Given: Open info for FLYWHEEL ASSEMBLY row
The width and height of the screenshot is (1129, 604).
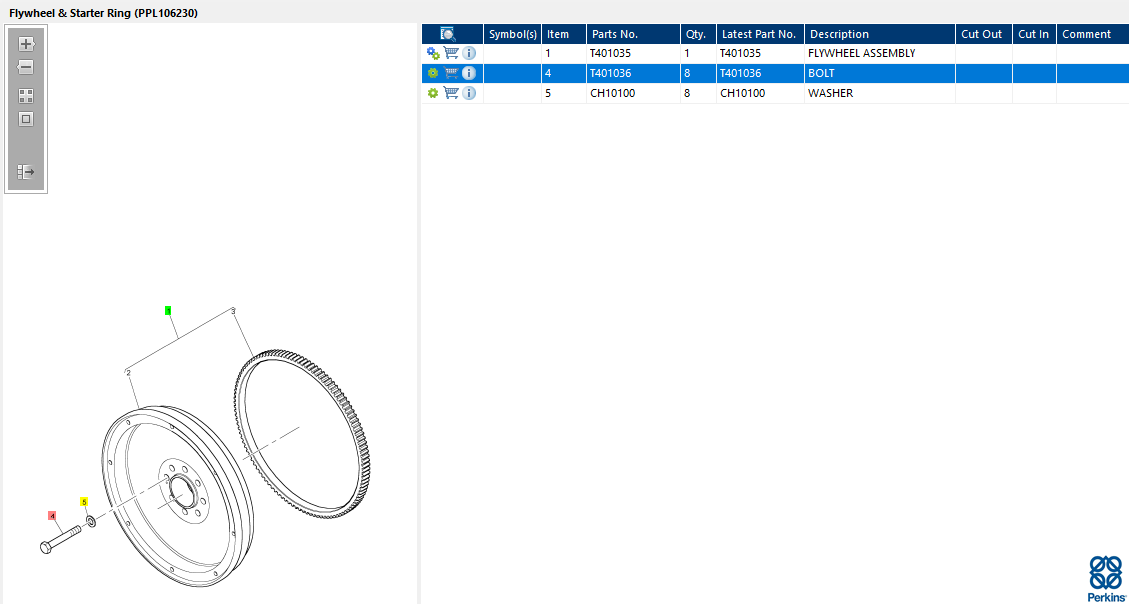Looking at the screenshot, I should [x=469, y=53].
